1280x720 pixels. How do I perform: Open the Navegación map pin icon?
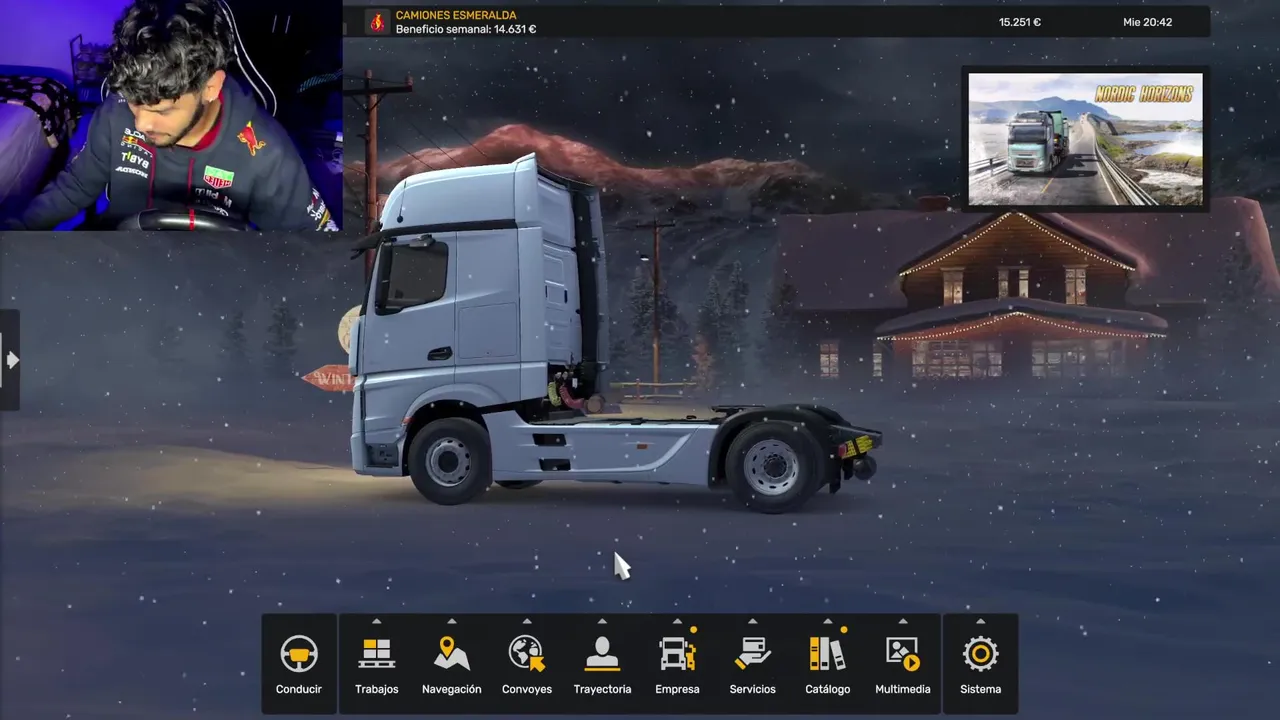coord(452,654)
